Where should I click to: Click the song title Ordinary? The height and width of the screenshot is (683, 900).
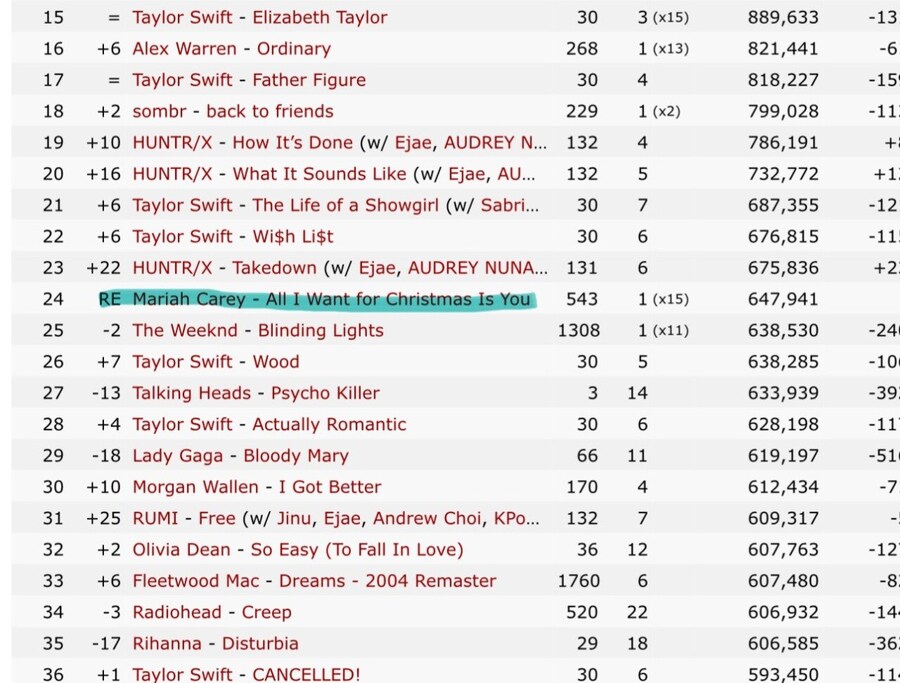coord(293,49)
